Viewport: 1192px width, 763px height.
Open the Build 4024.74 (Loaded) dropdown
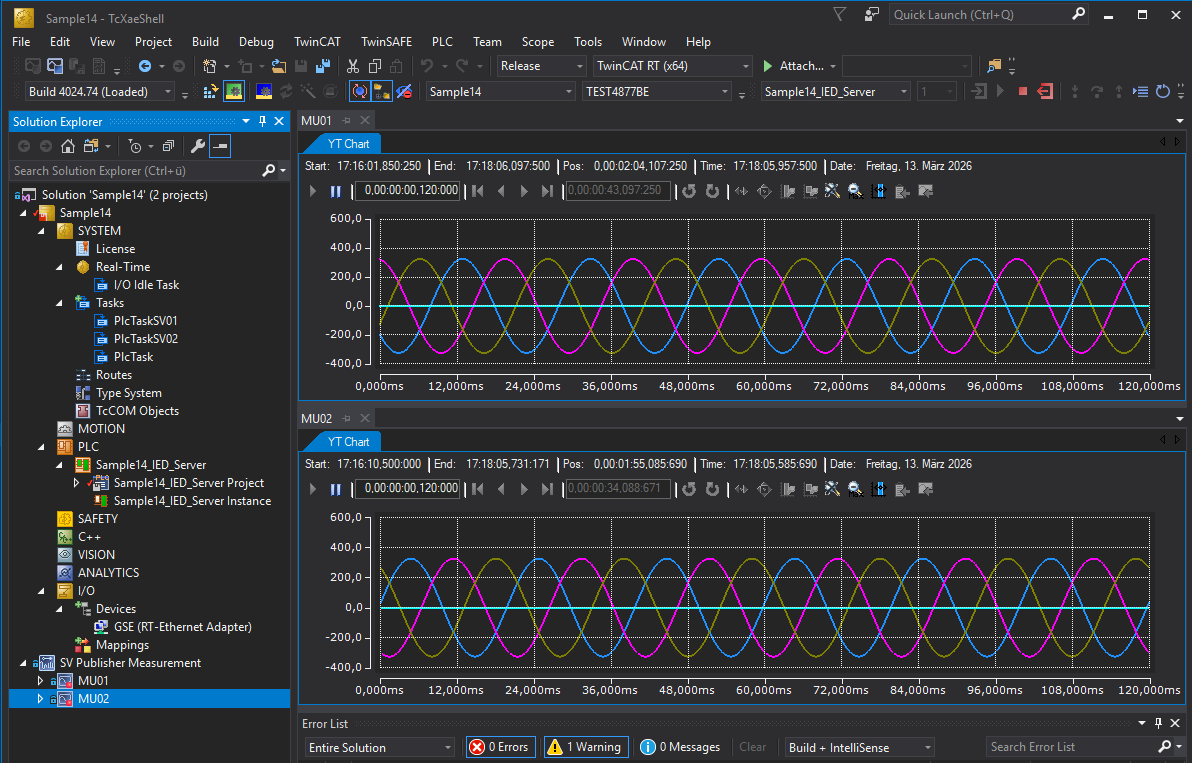pyautogui.click(x=100, y=92)
